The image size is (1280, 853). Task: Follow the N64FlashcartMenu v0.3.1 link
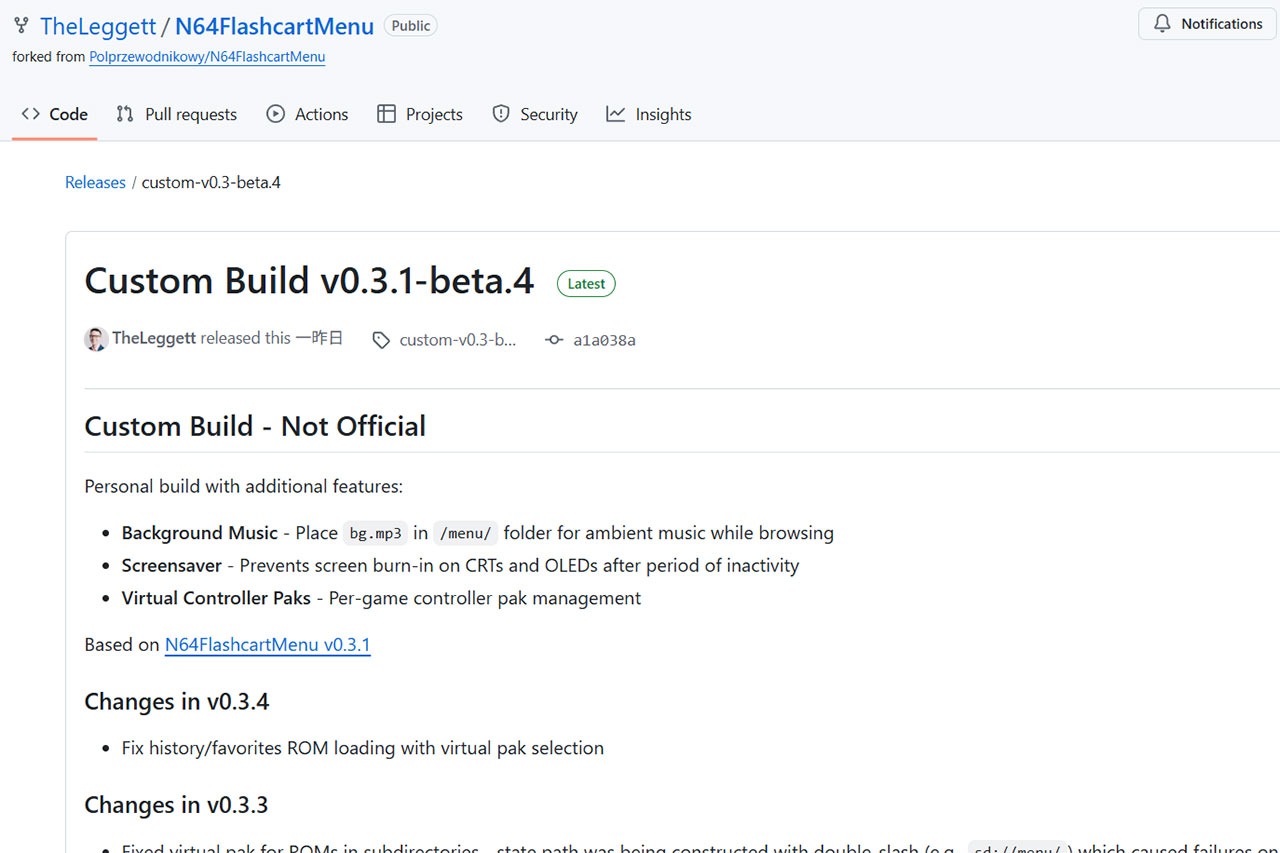pyautogui.click(x=267, y=644)
